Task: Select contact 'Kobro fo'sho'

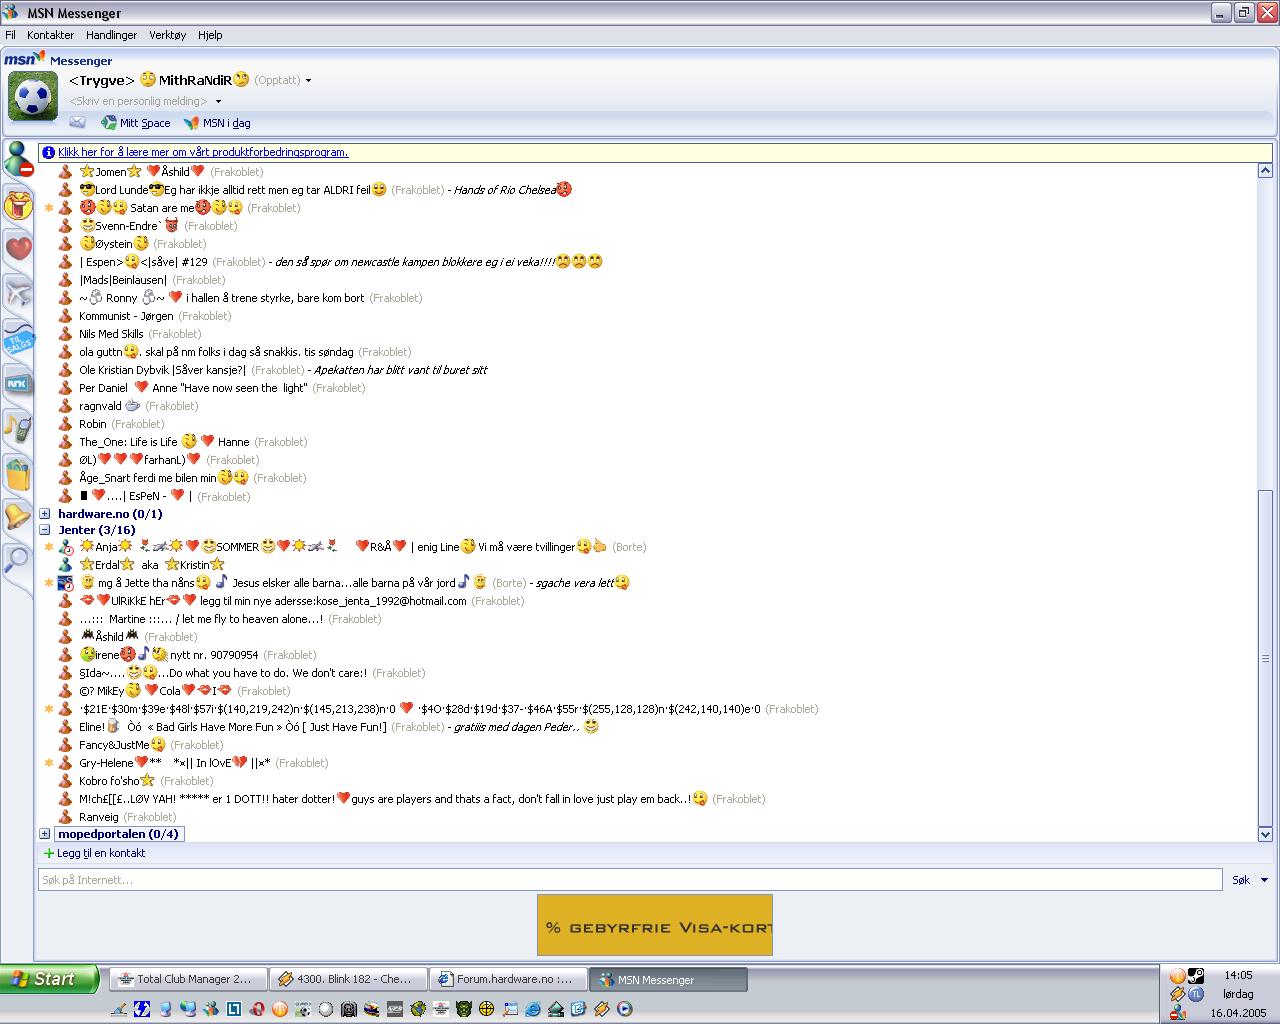Action: coord(136,781)
